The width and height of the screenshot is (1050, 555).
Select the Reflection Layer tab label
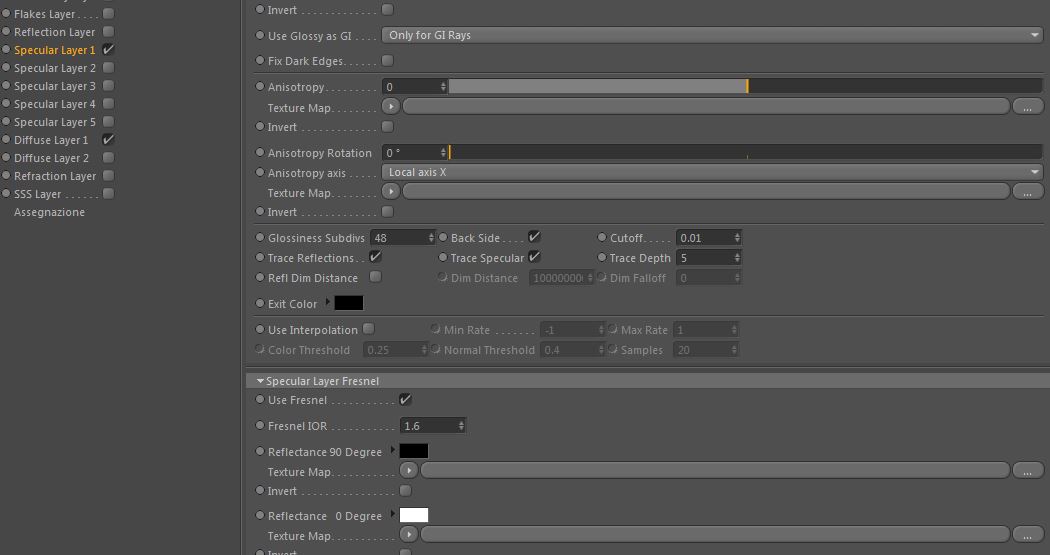[x=54, y=32]
